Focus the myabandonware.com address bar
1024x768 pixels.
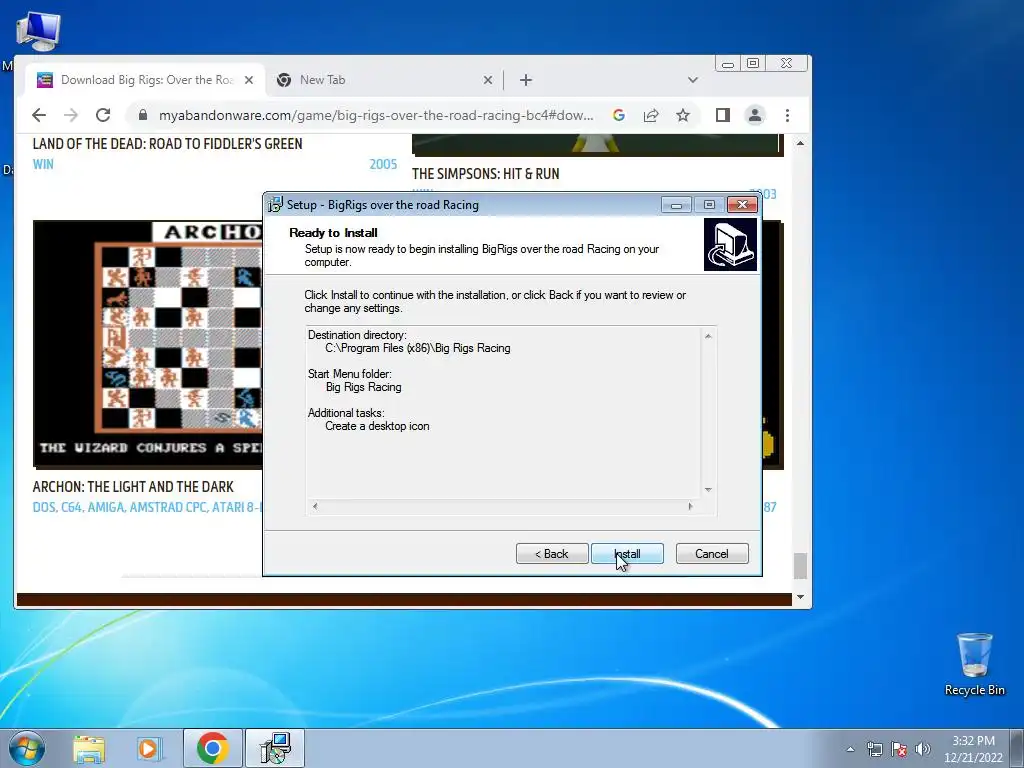tap(376, 116)
